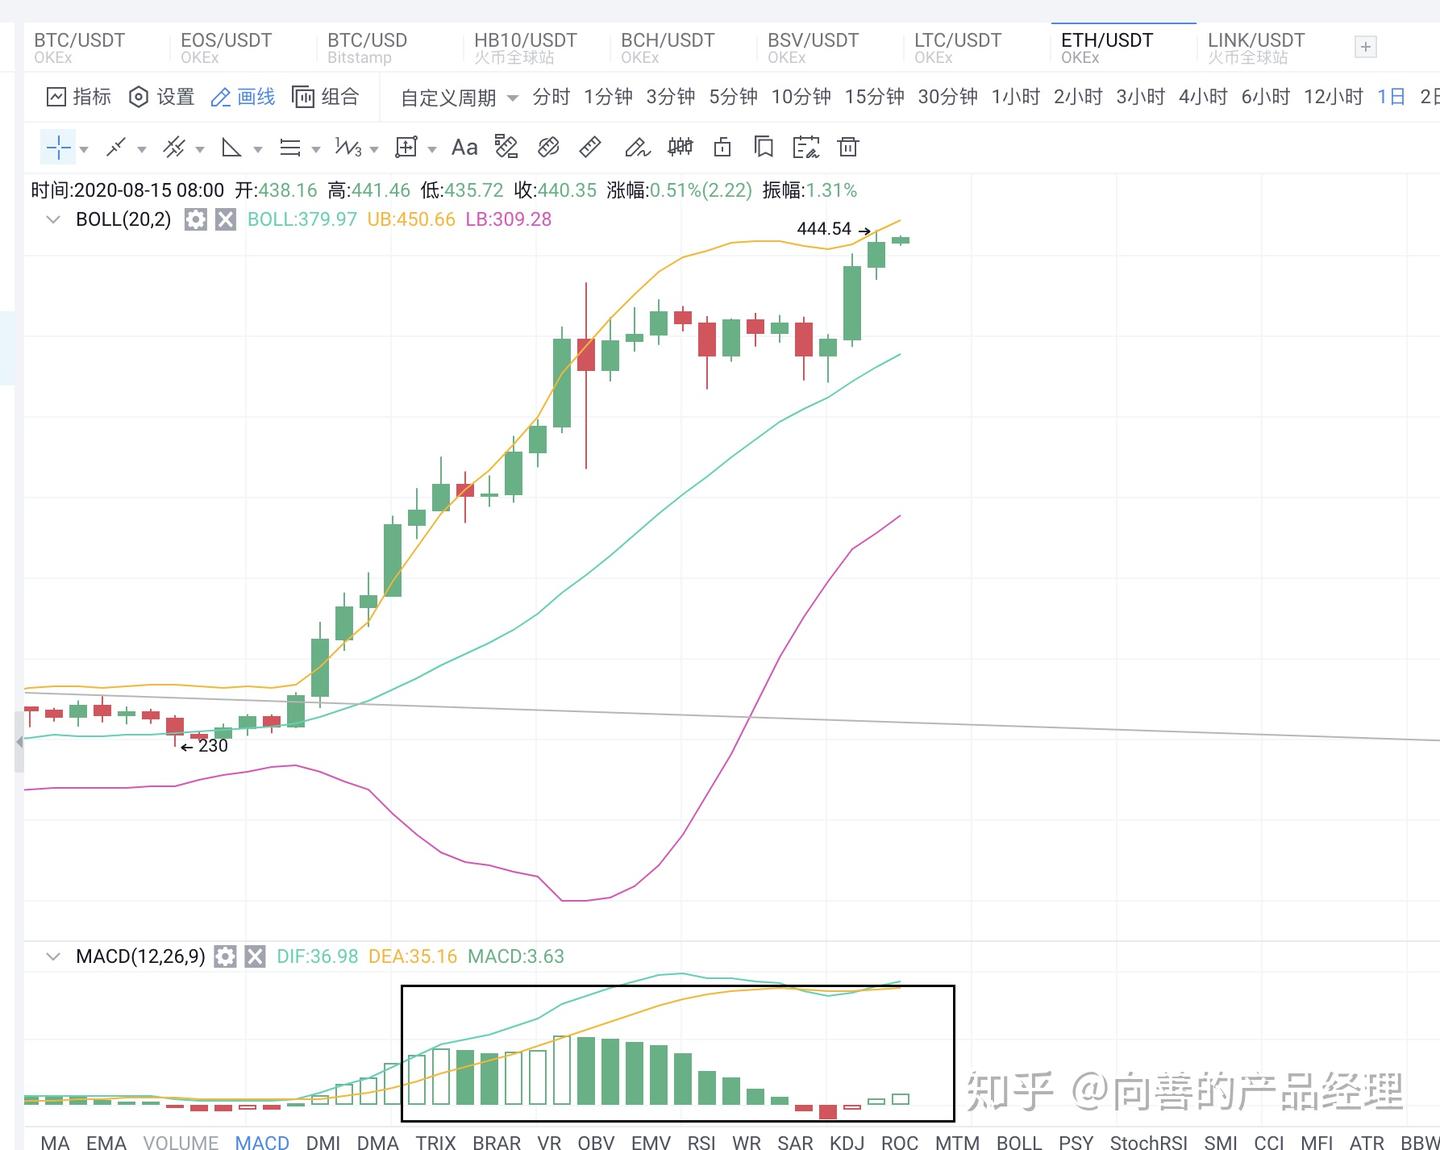Expand the 自定义周期 dropdown
This screenshot has height=1150, width=1440.
coord(456,97)
